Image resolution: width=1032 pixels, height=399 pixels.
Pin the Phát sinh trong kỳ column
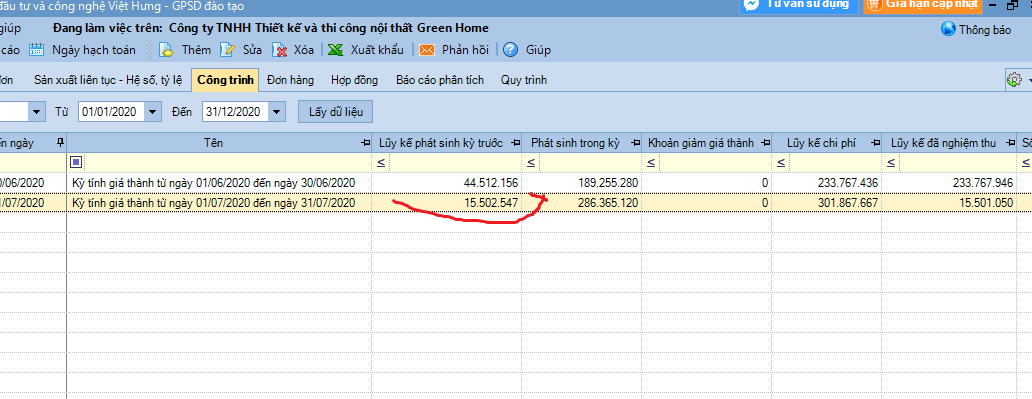635,143
